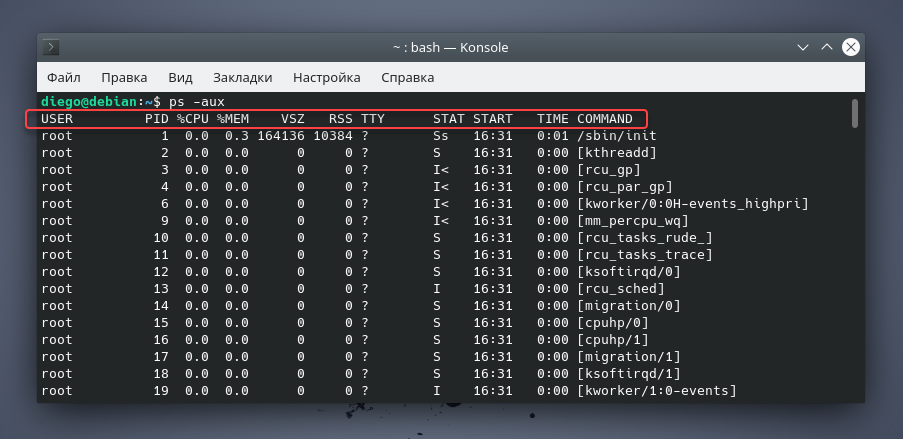Click the %CPU column header

click(193, 119)
